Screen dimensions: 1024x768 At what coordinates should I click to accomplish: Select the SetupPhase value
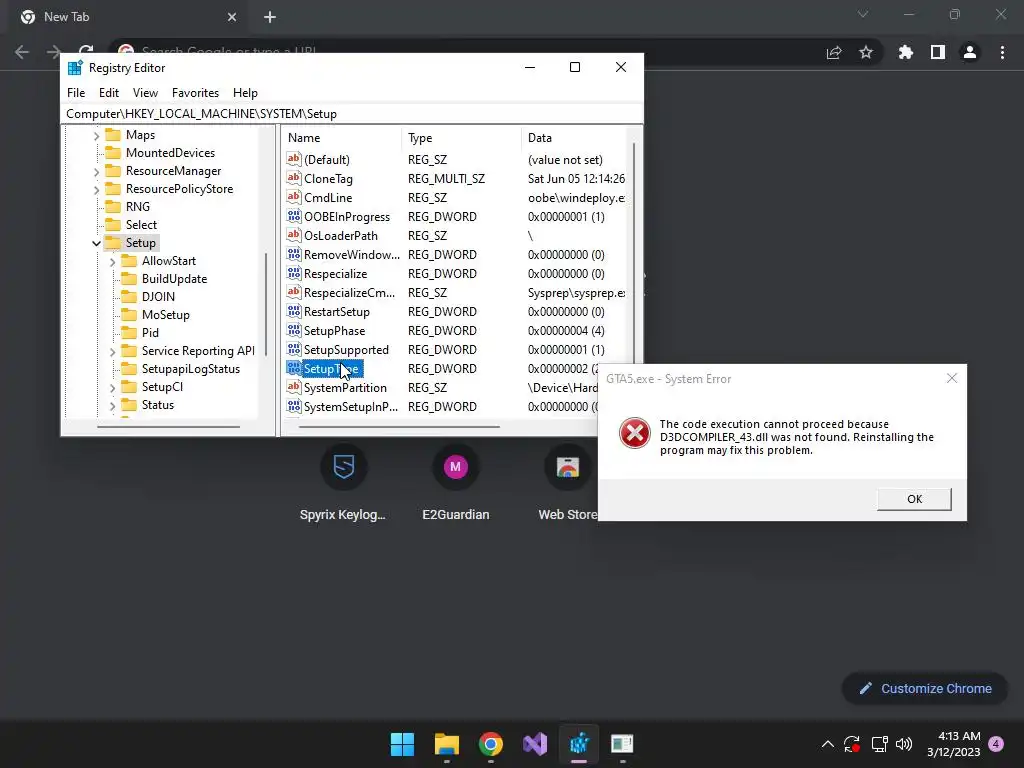coord(334,330)
